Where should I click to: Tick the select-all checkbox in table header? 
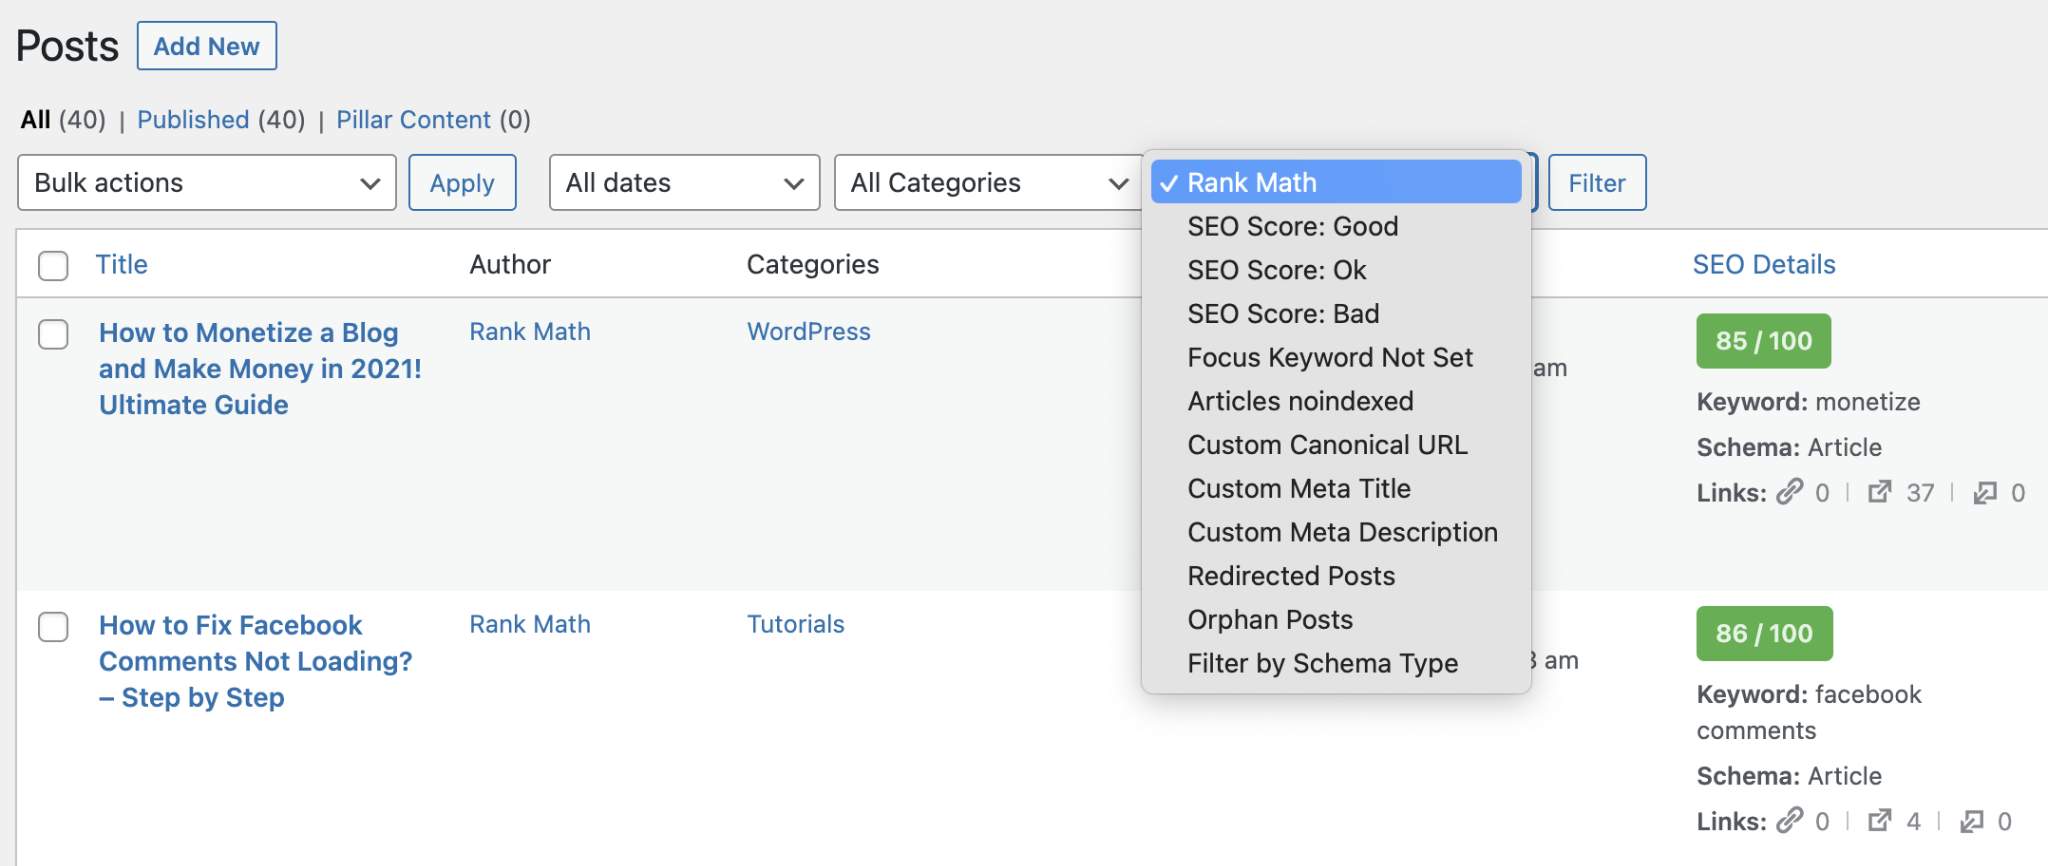53,265
